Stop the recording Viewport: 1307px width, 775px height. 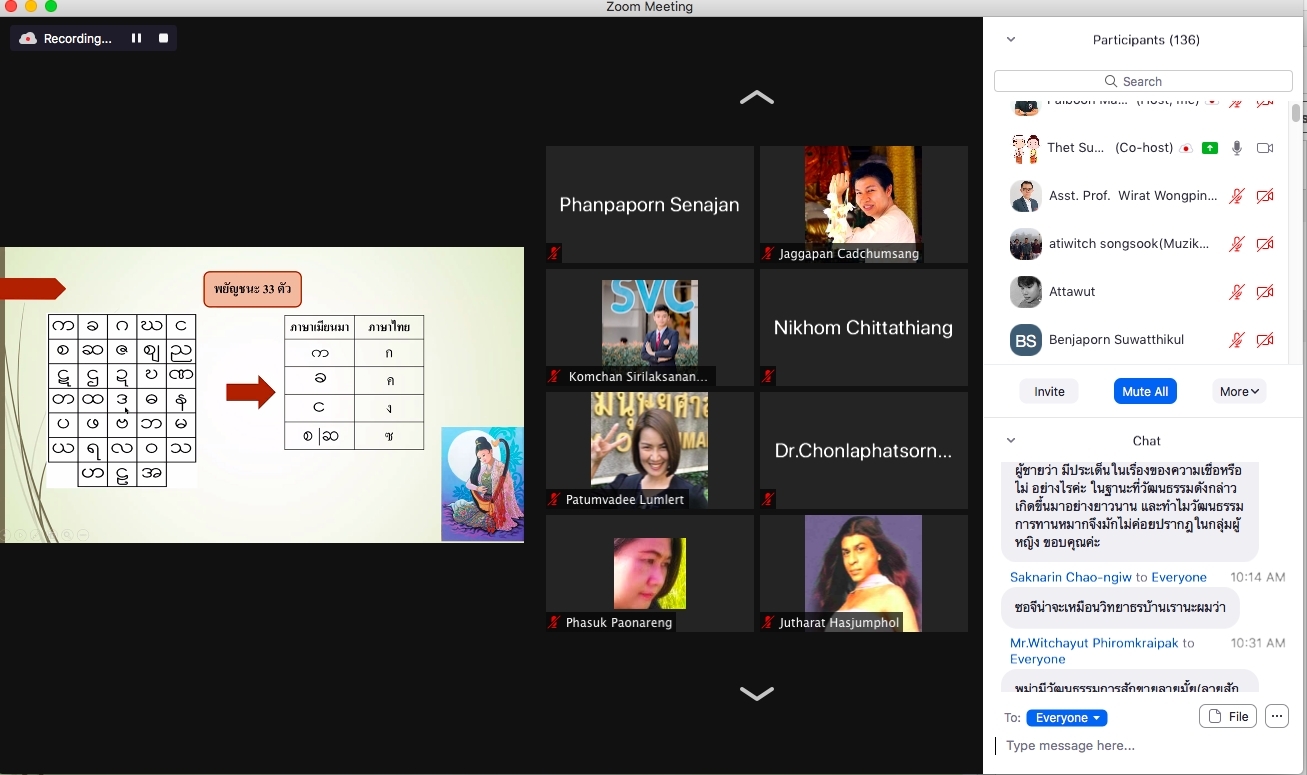click(x=163, y=38)
